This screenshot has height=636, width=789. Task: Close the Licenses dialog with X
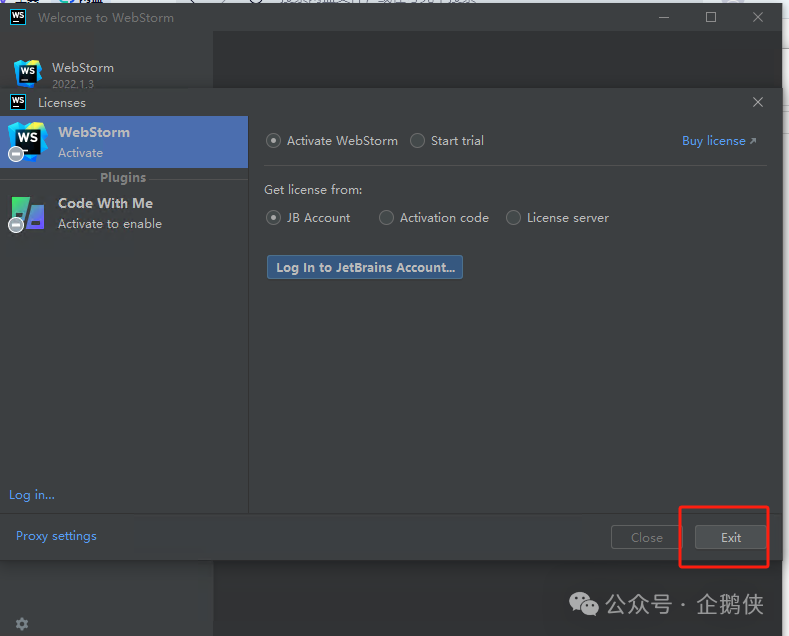pyautogui.click(x=758, y=102)
